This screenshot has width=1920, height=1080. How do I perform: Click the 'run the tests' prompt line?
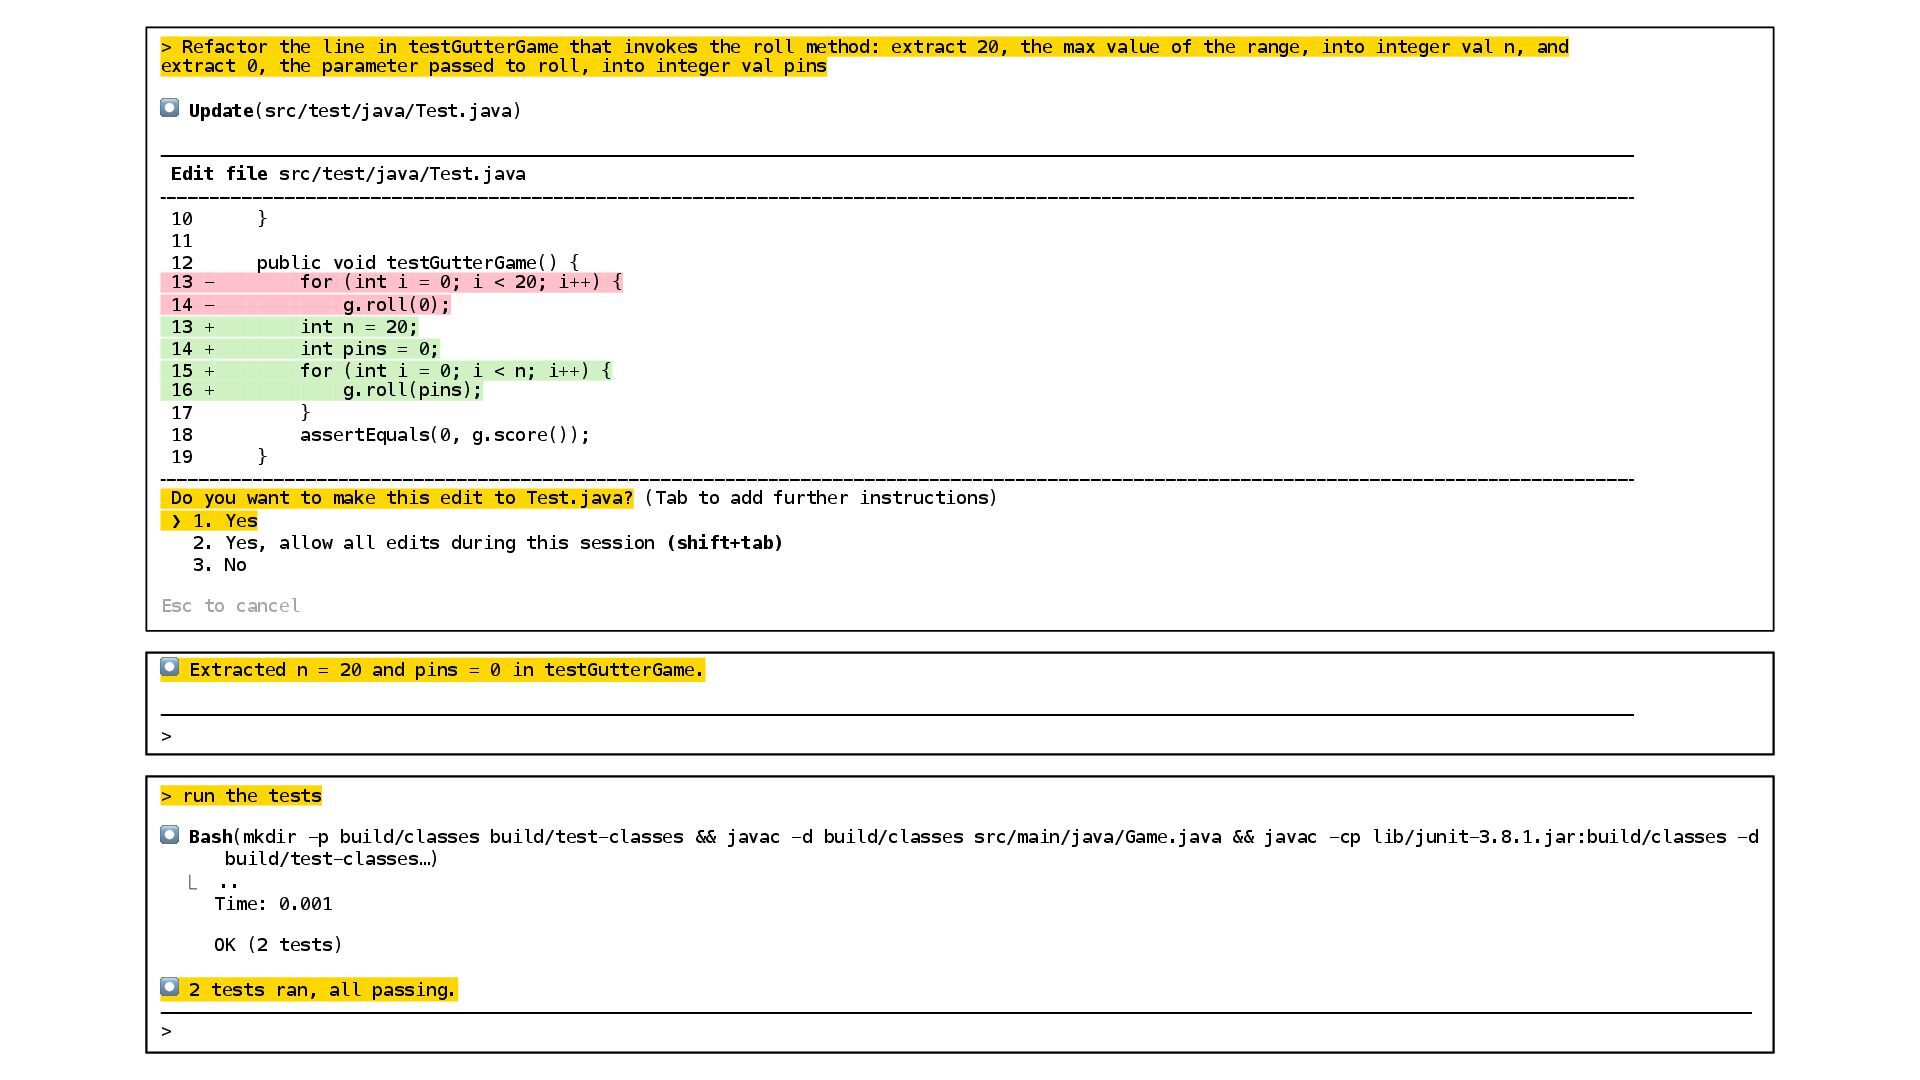coord(241,796)
